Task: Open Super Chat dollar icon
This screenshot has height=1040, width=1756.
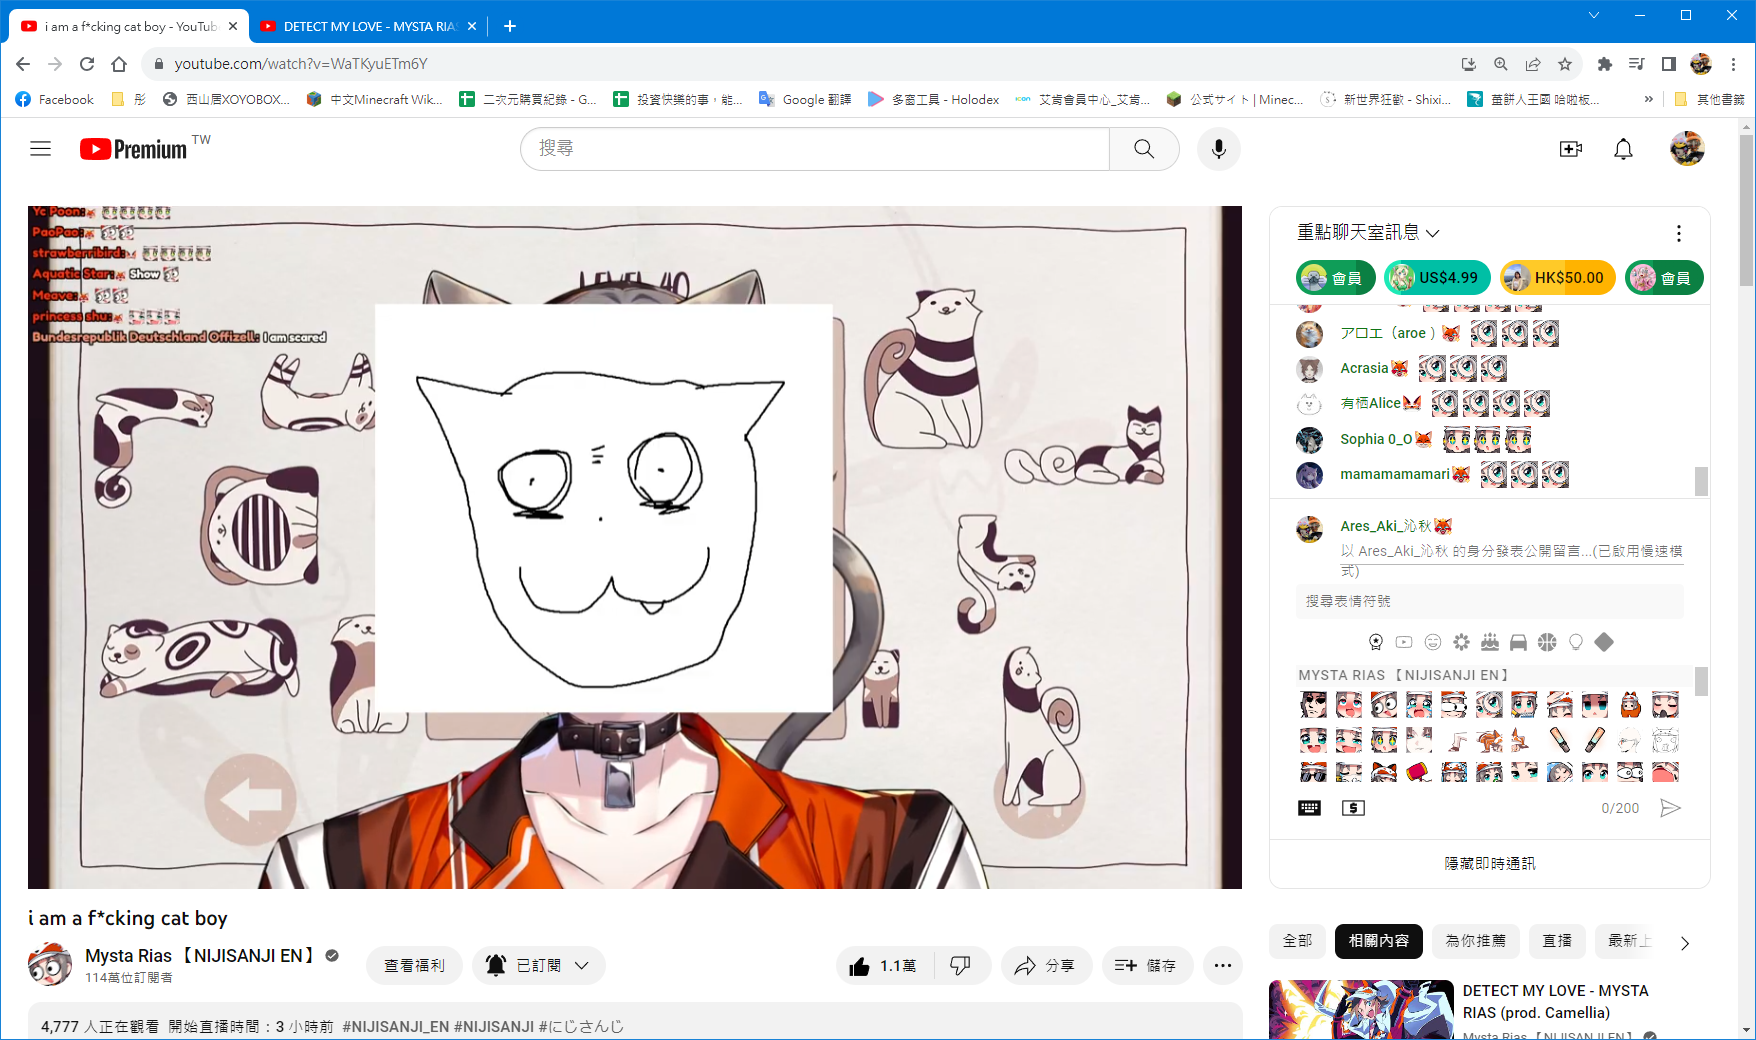Action: tap(1353, 808)
